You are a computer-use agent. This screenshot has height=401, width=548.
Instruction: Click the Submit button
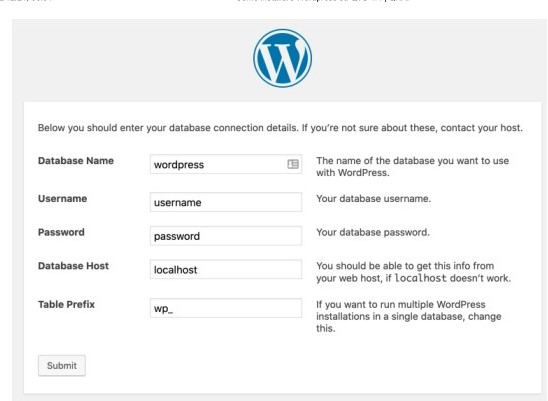point(62,365)
